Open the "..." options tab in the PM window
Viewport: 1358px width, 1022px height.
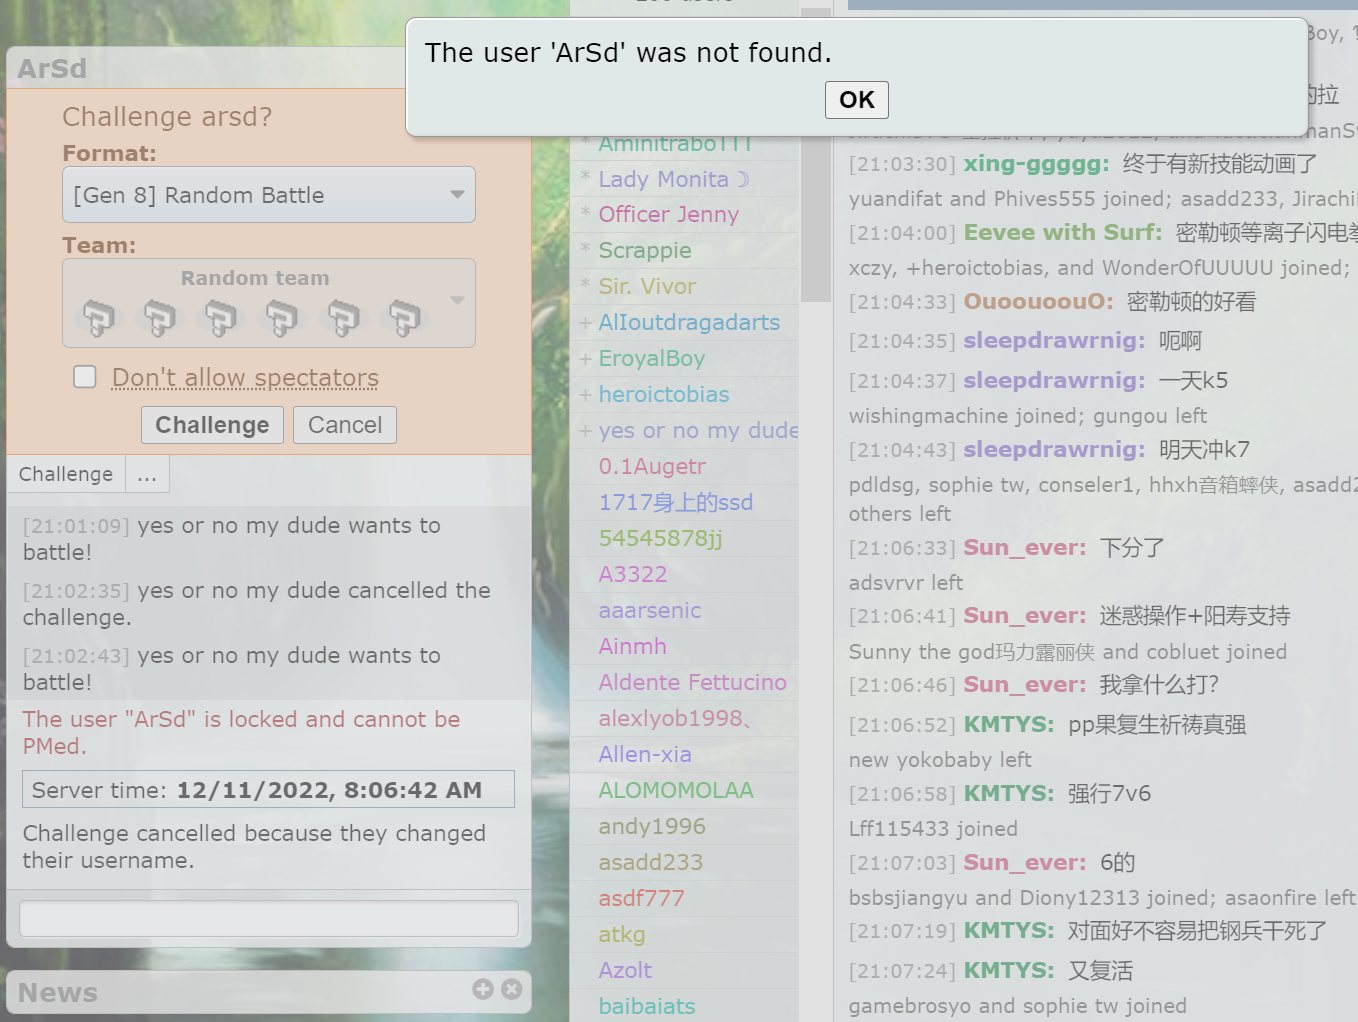[x=147, y=474]
